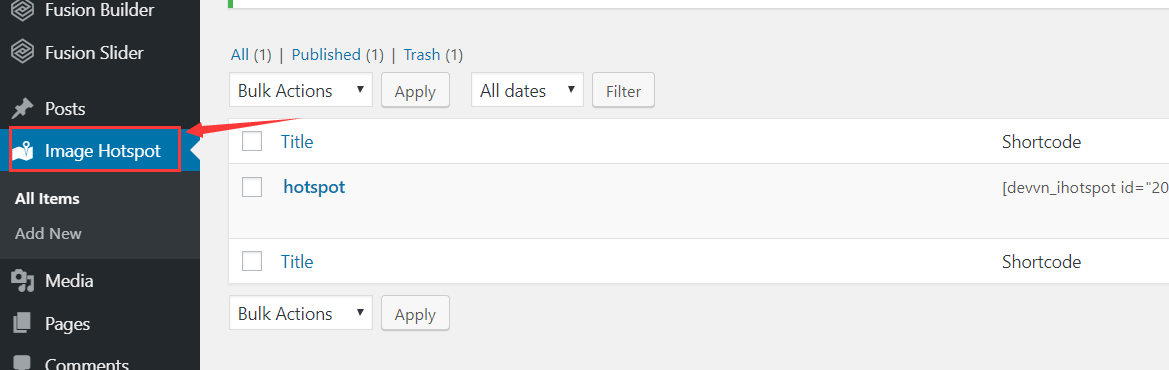Click the Pages icon in sidebar

point(22,324)
